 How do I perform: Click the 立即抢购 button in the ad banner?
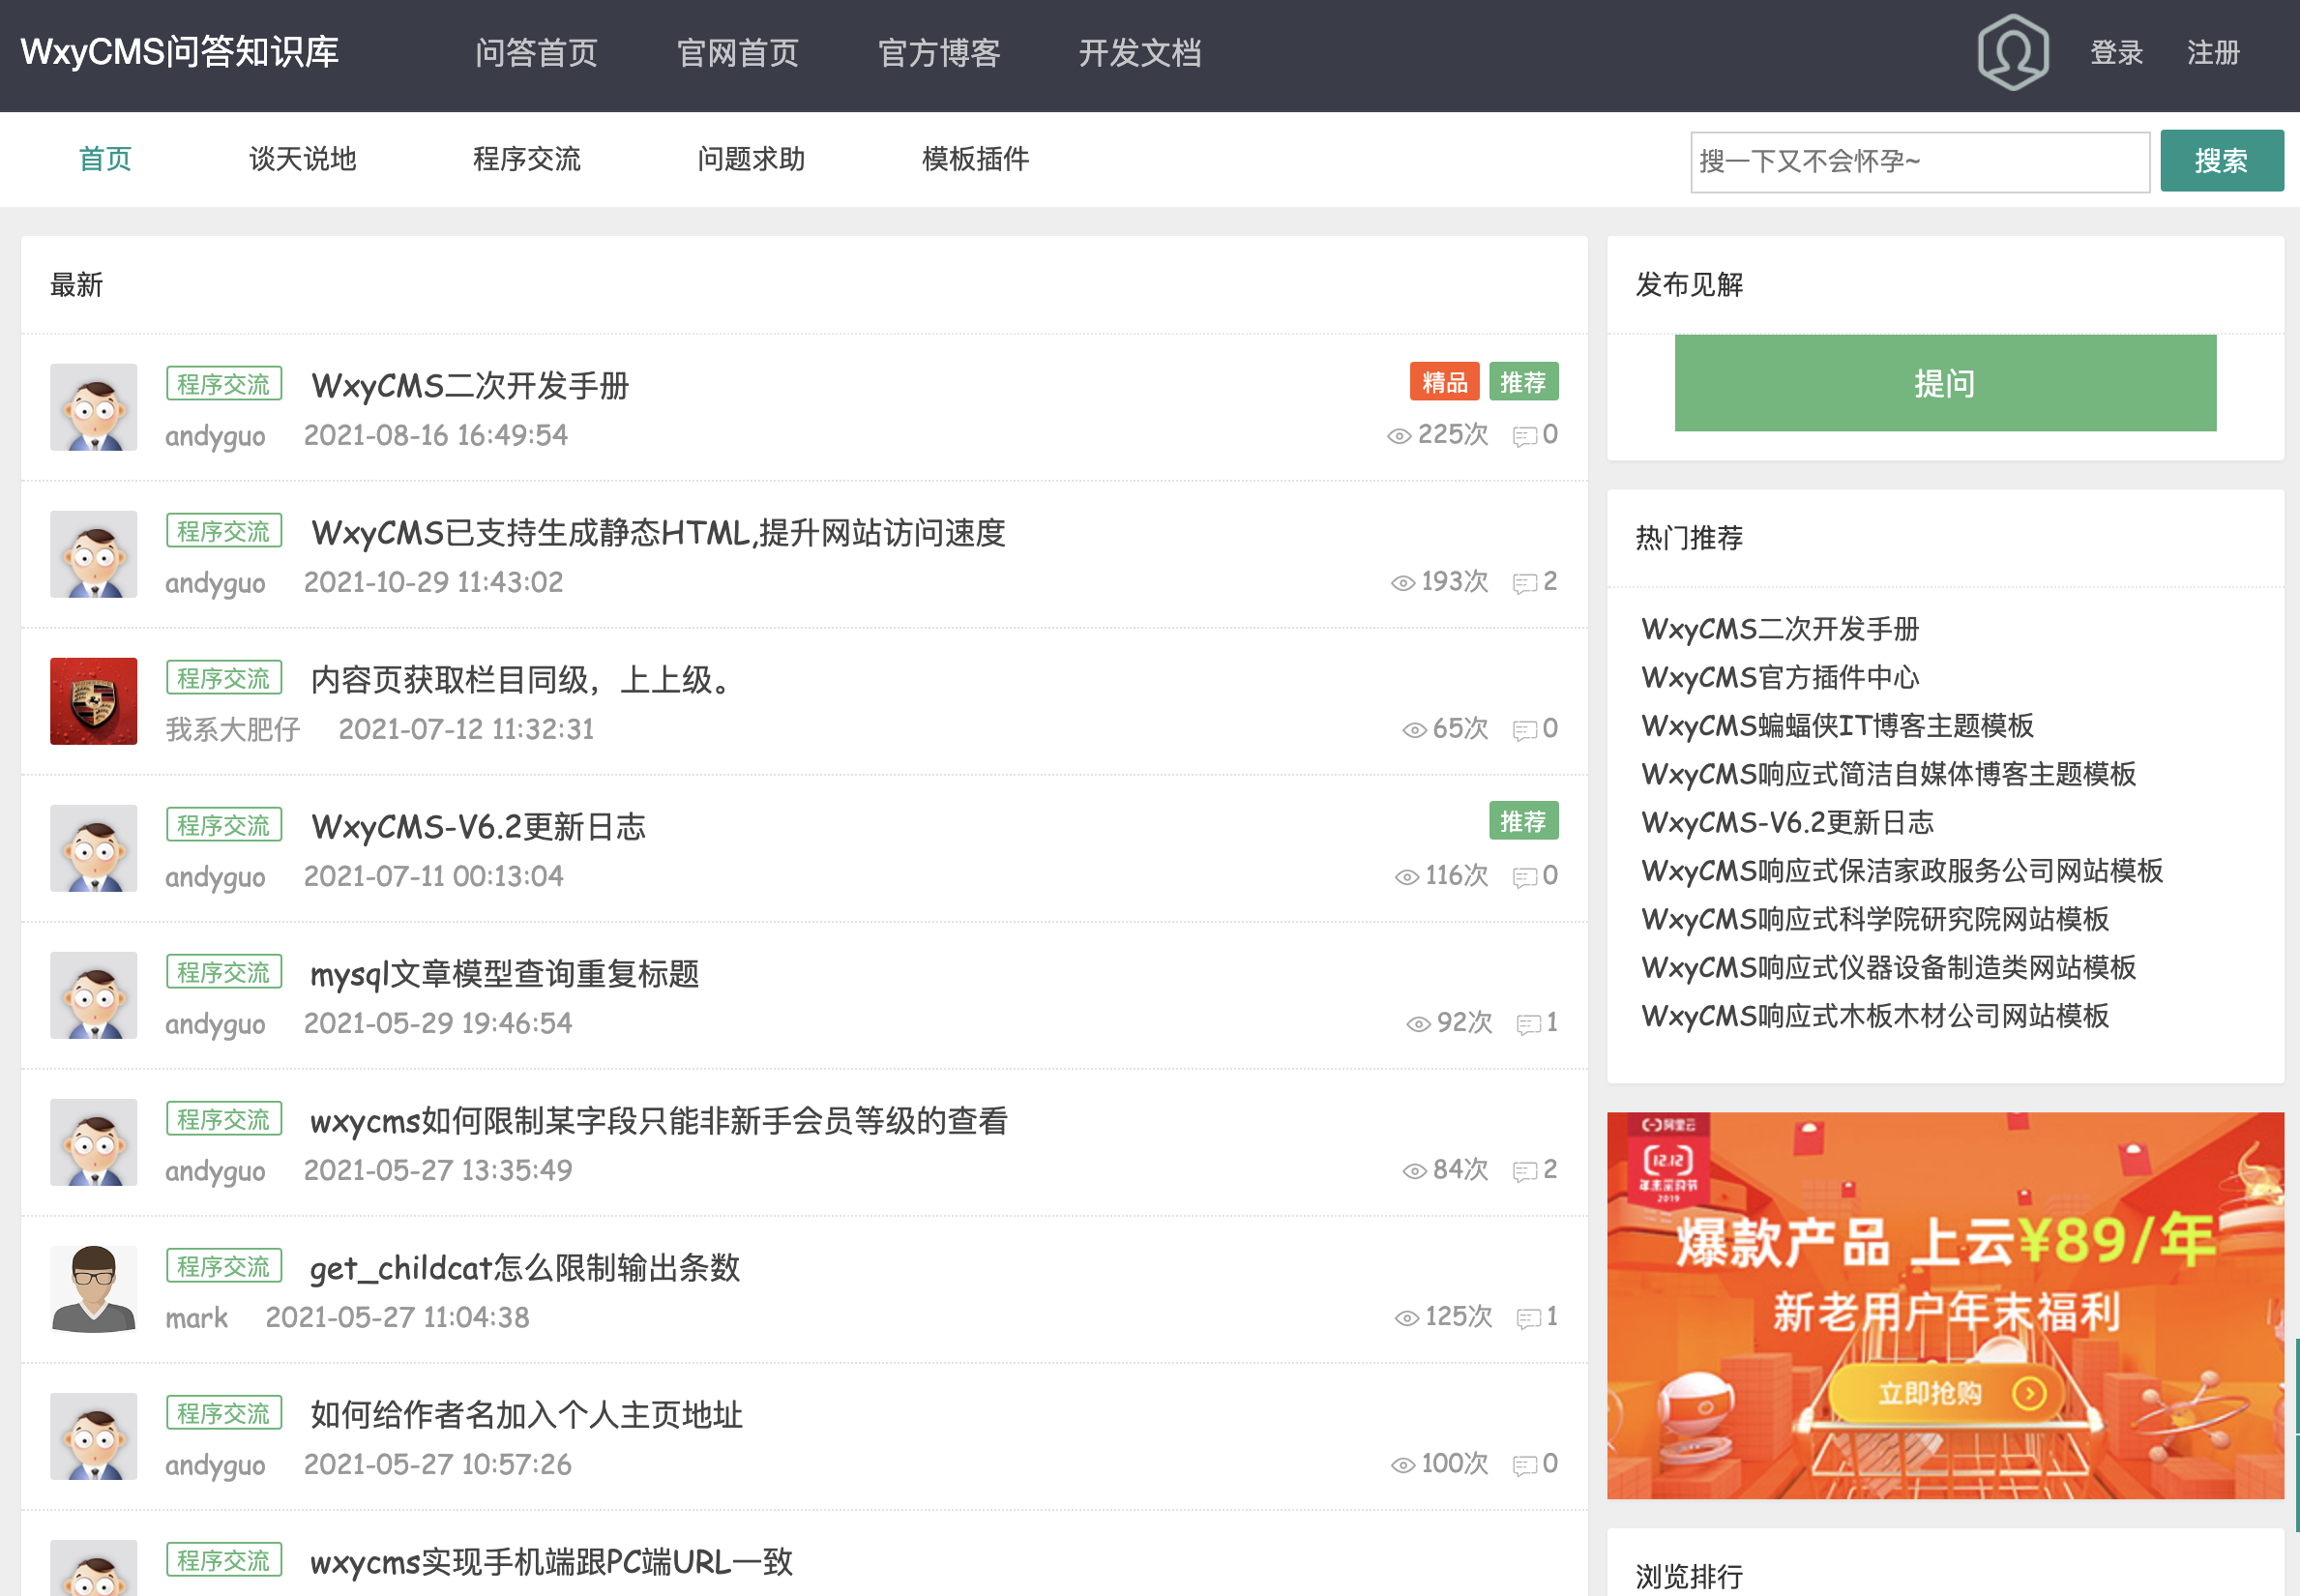[1945, 1392]
